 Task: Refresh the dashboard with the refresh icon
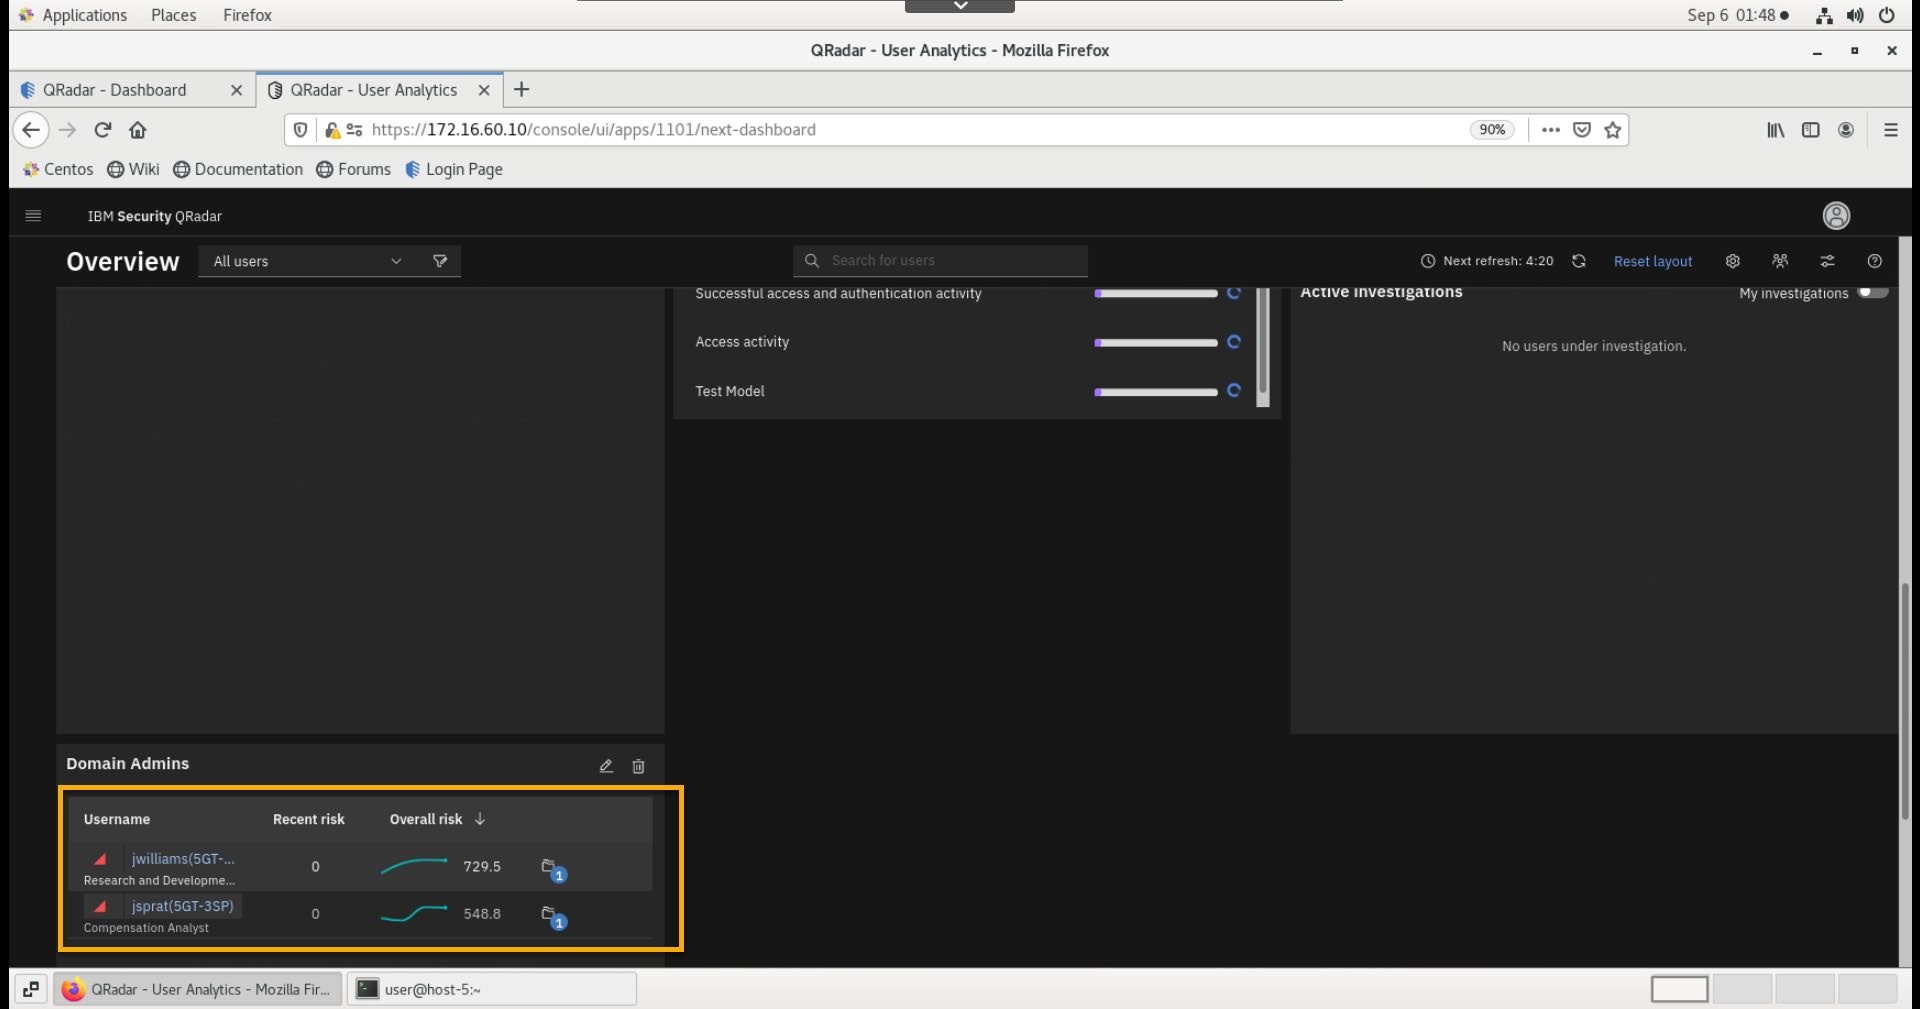[x=1579, y=261]
